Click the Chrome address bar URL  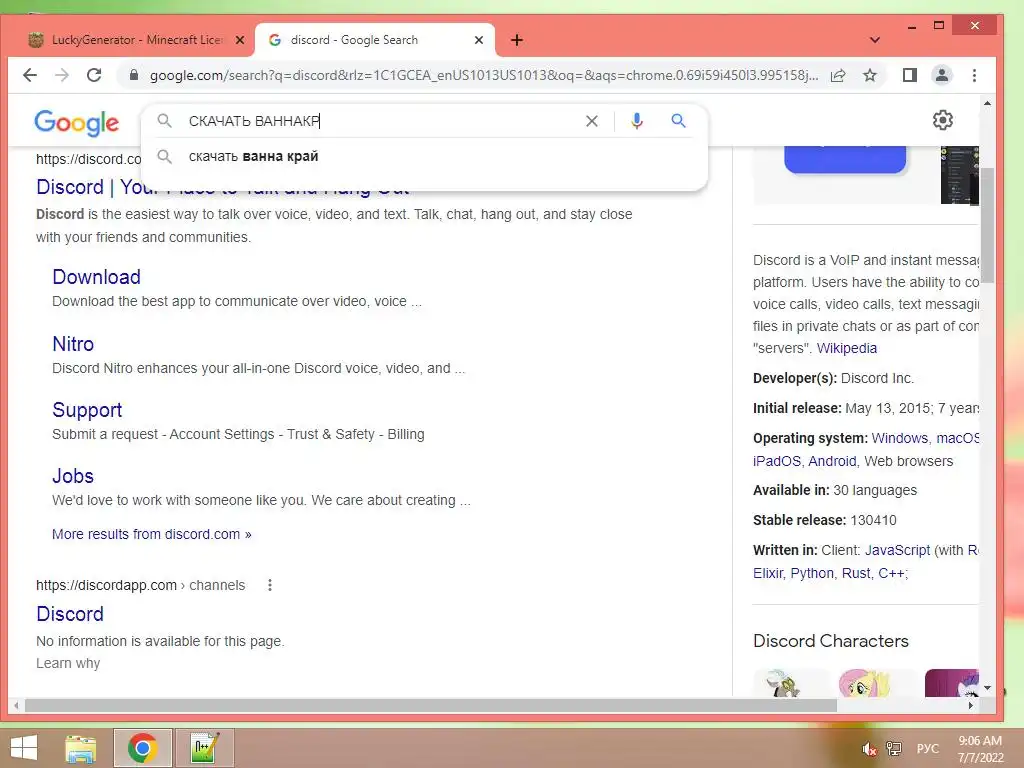coord(483,75)
